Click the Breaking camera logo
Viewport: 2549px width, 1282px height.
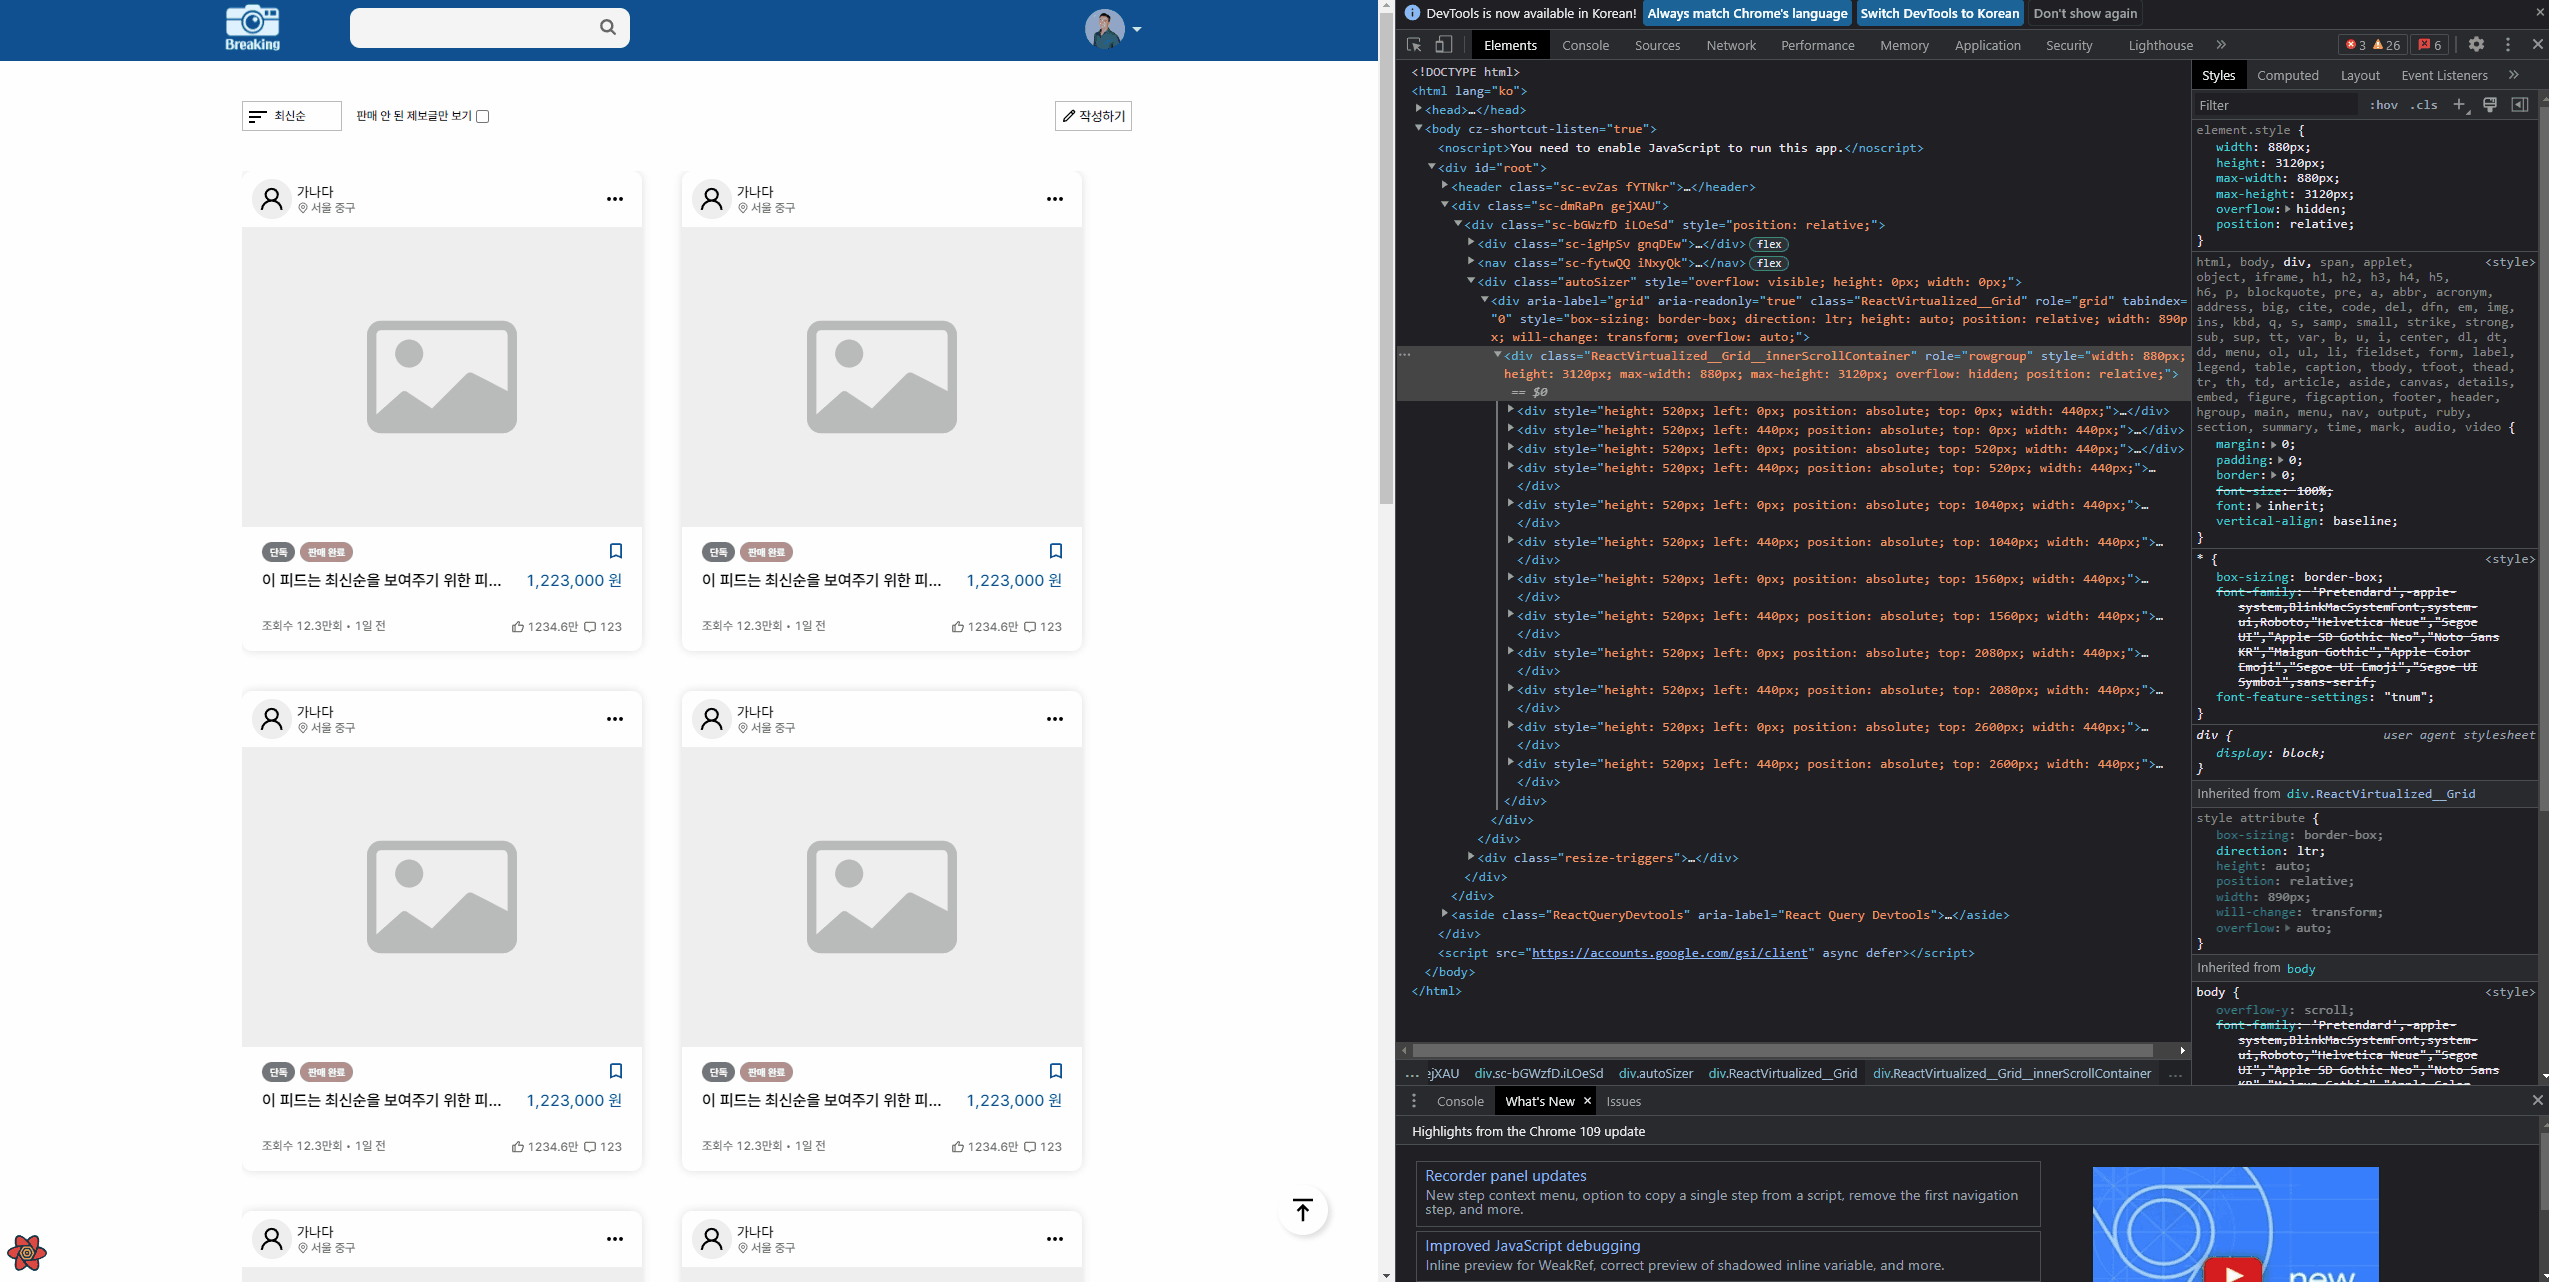tap(252, 28)
